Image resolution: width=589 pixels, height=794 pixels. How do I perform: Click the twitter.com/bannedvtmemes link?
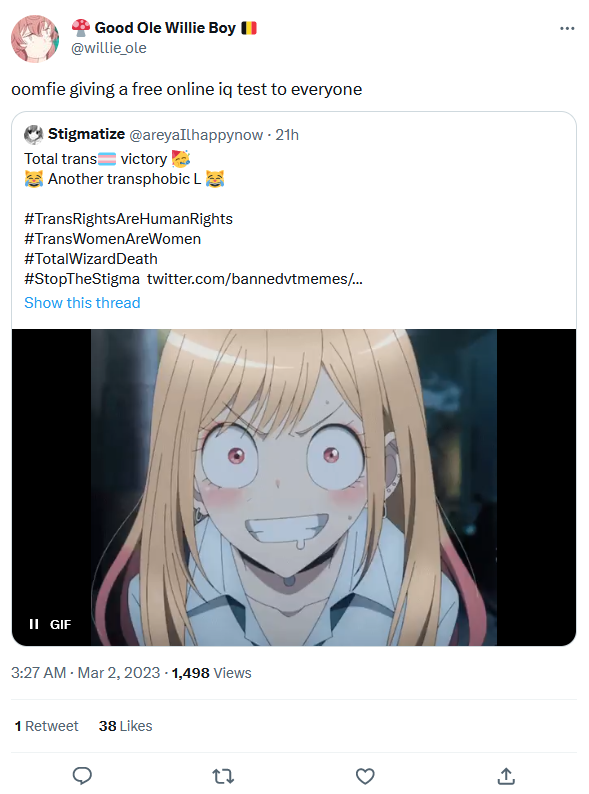[x=255, y=279]
